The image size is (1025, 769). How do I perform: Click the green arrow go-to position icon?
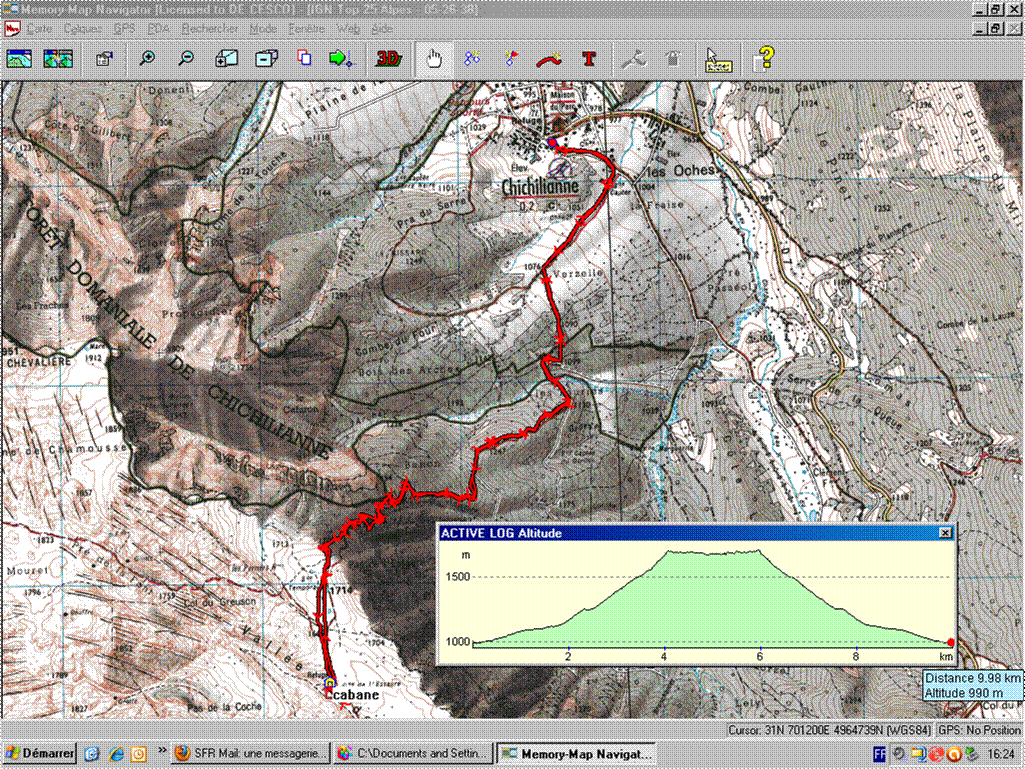pyautogui.click(x=341, y=59)
